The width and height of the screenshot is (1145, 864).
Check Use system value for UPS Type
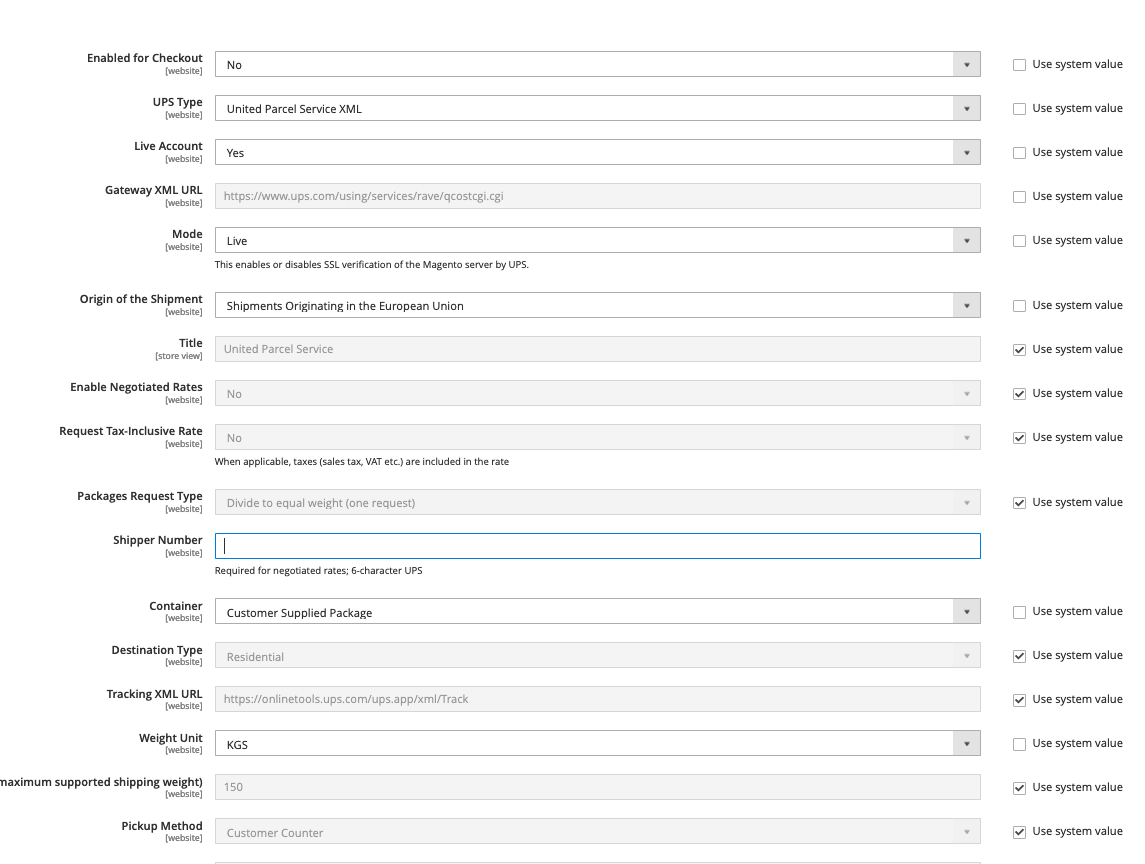[x=1020, y=109]
